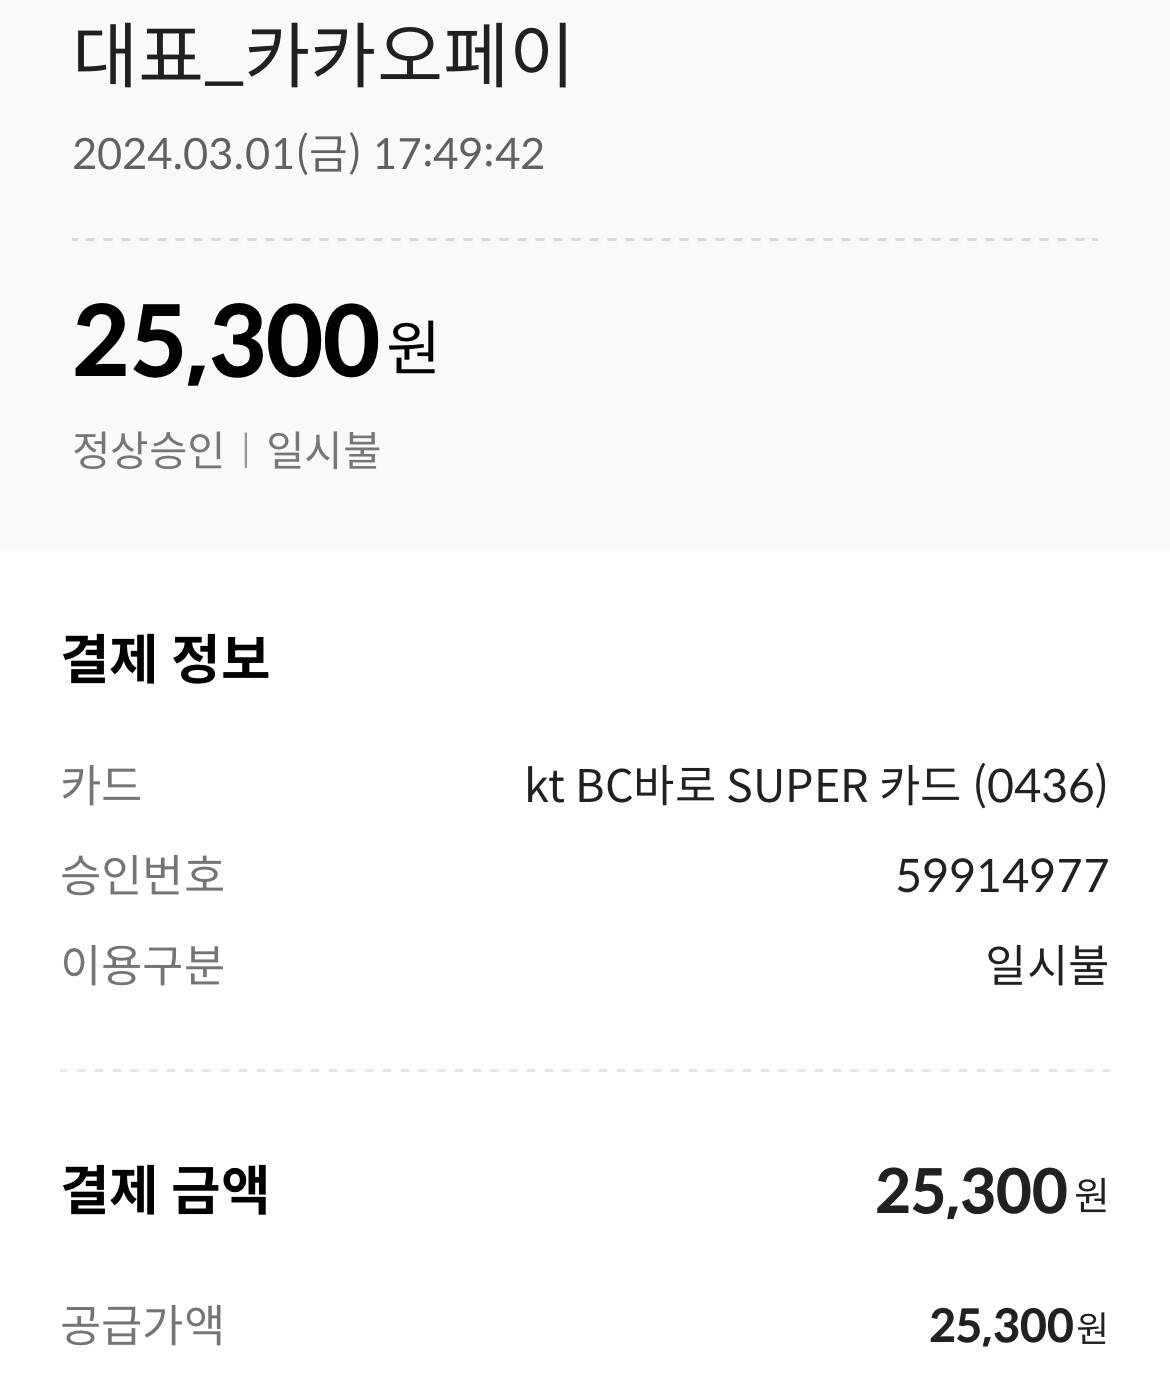Viewport: 1170px width, 1383px height.
Task: Select the approval number 59914977
Action: click(1002, 876)
